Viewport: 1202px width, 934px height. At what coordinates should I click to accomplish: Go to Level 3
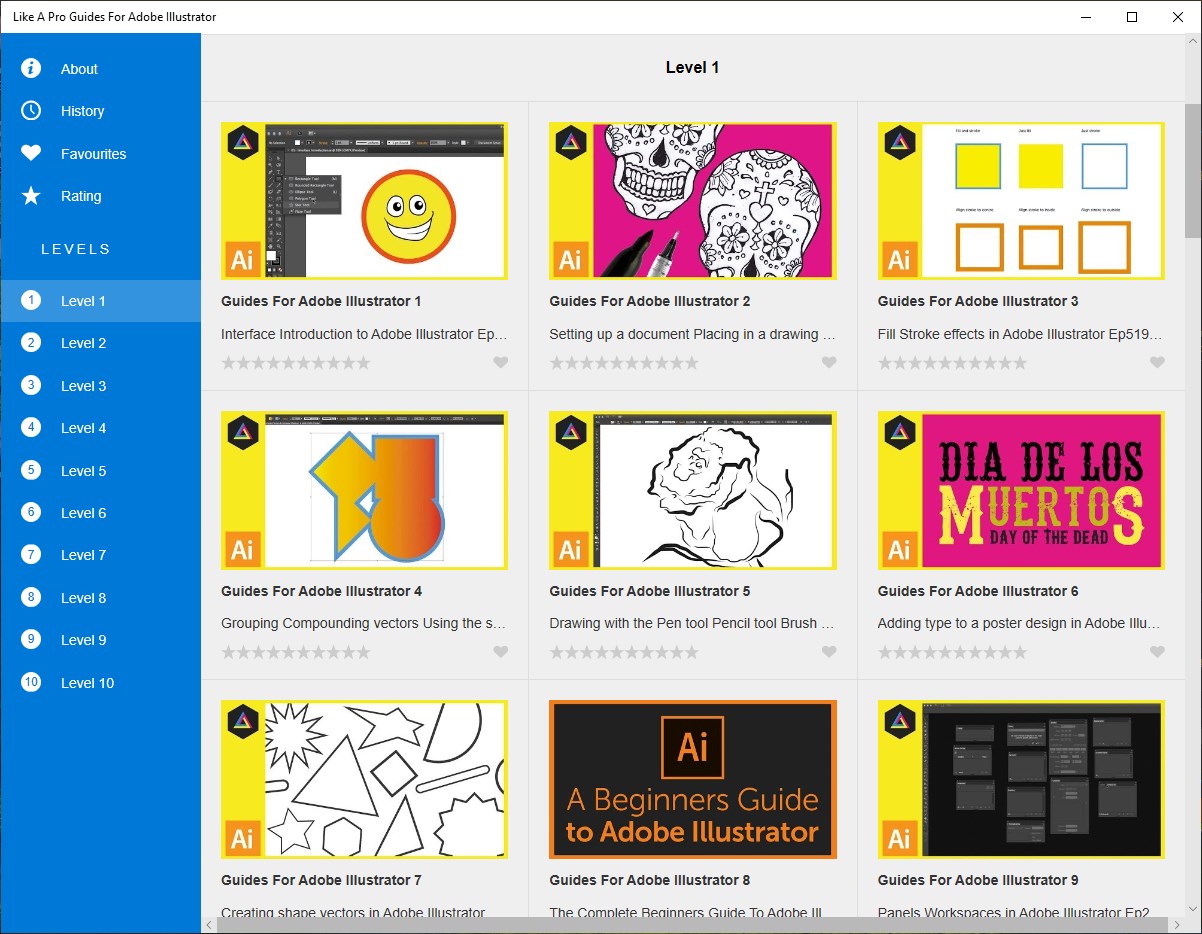click(x=100, y=386)
